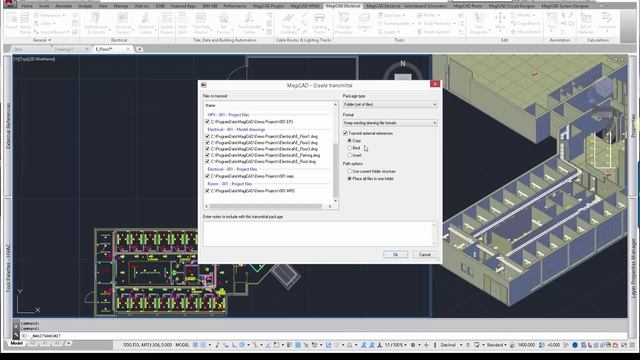This screenshot has width=640, height=360.
Task: Select Place all files in one folder
Action: [349, 179]
